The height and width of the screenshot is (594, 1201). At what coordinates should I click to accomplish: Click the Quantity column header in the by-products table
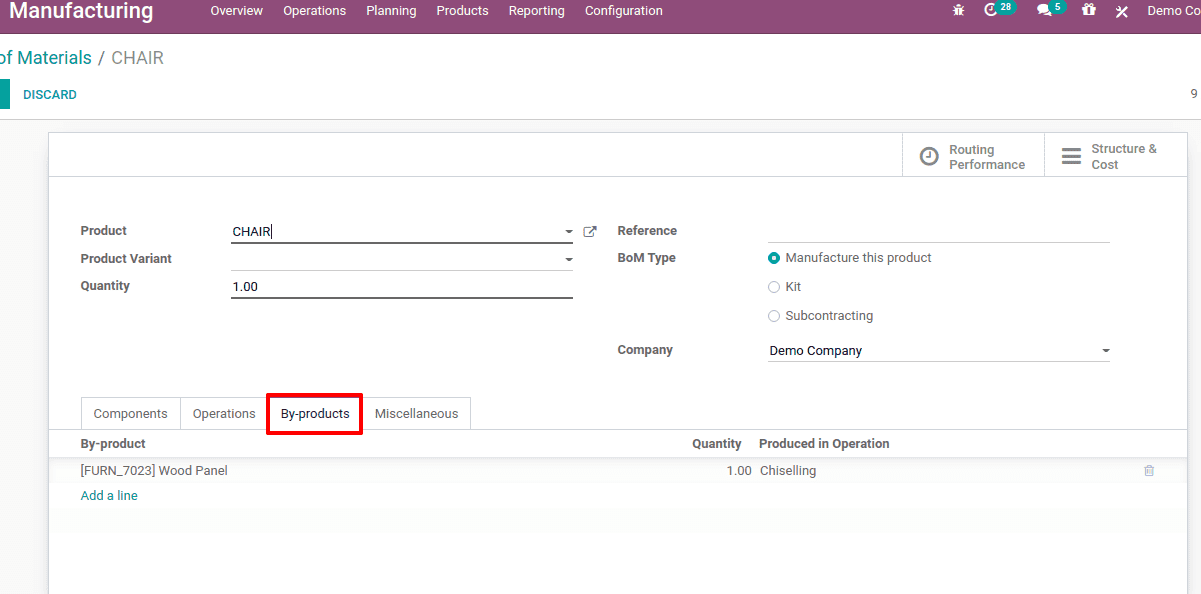pyautogui.click(x=717, y=444)
